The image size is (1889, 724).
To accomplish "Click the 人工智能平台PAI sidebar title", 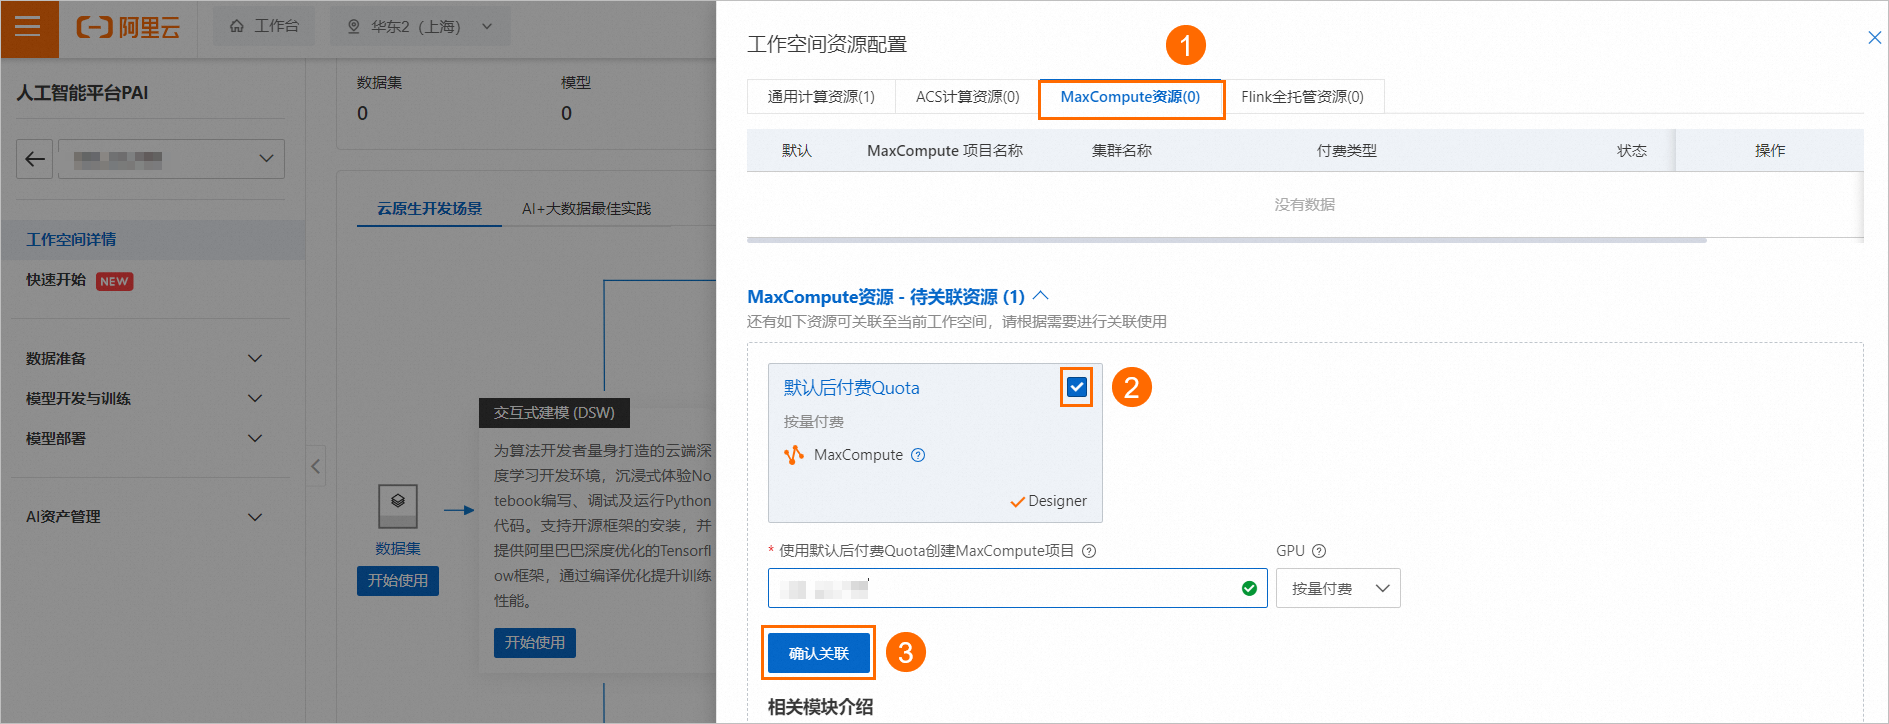I will [x=82, y=93].
